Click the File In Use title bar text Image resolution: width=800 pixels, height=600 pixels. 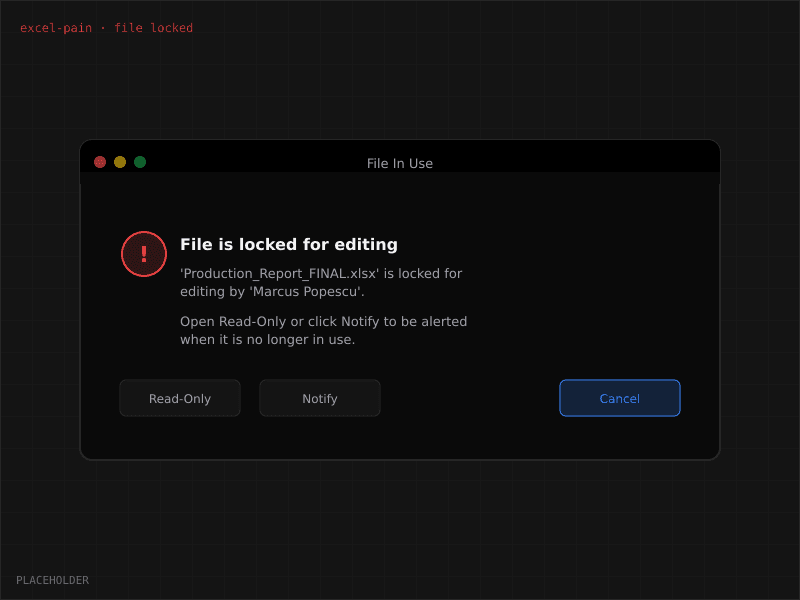point(400,163)
